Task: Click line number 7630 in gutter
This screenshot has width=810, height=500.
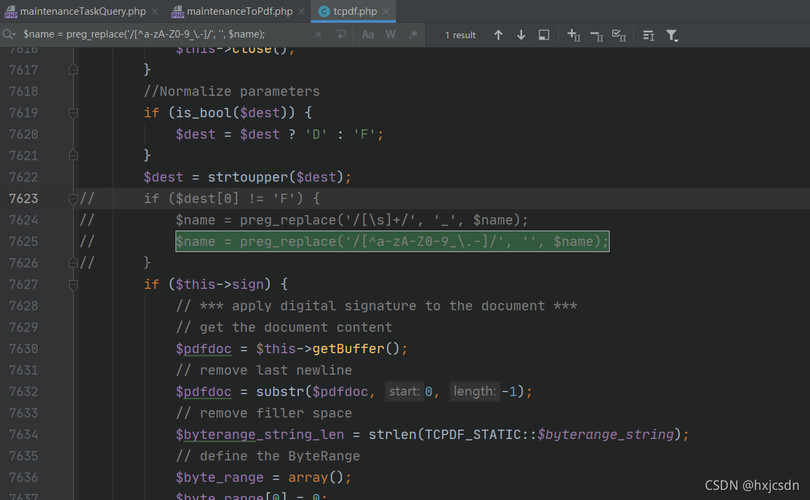Action: click(23, 349)
